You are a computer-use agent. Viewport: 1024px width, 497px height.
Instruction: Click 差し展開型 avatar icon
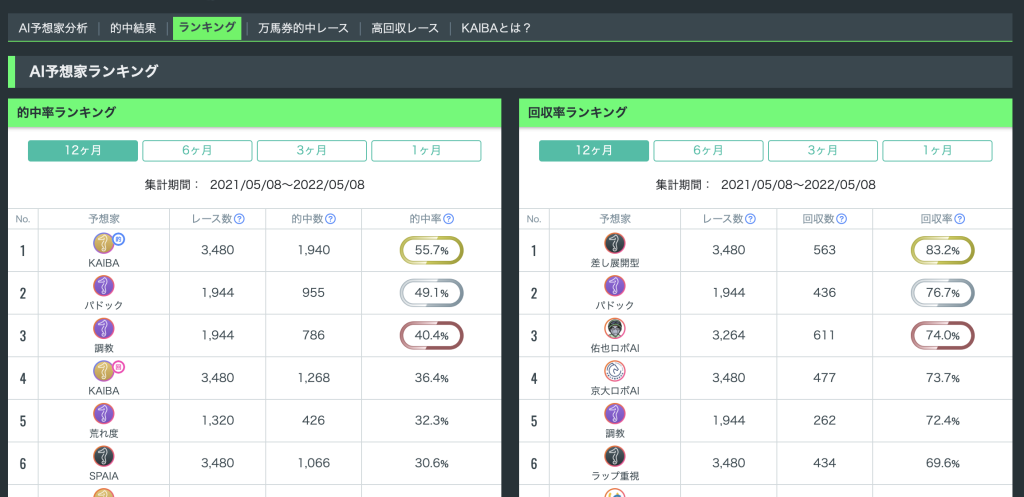(615, 244)
